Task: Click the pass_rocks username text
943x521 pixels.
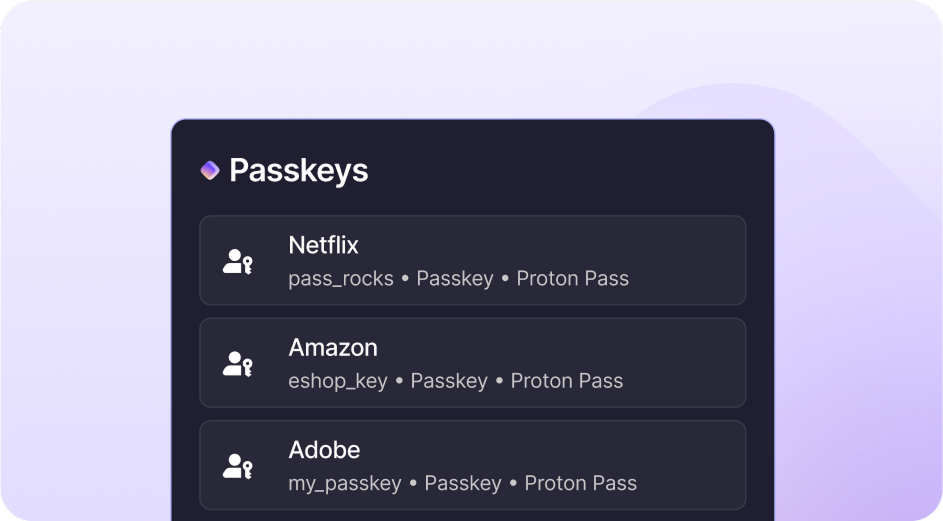Action: pos(341,279)
